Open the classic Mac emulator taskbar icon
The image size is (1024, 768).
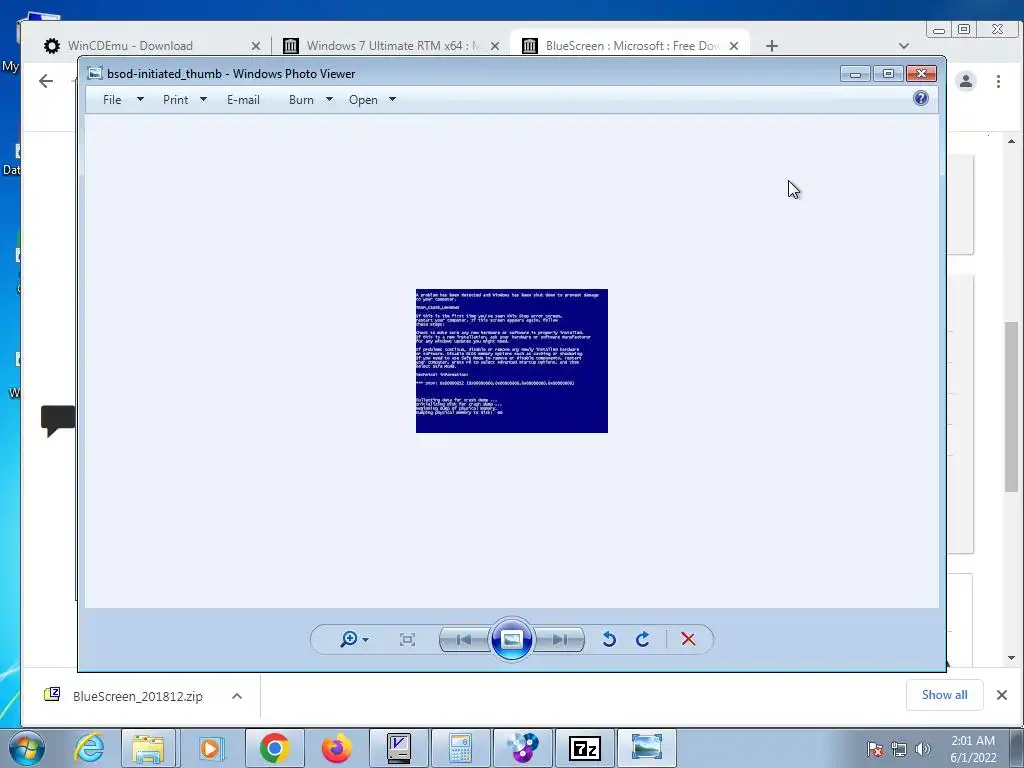[398, 748]
